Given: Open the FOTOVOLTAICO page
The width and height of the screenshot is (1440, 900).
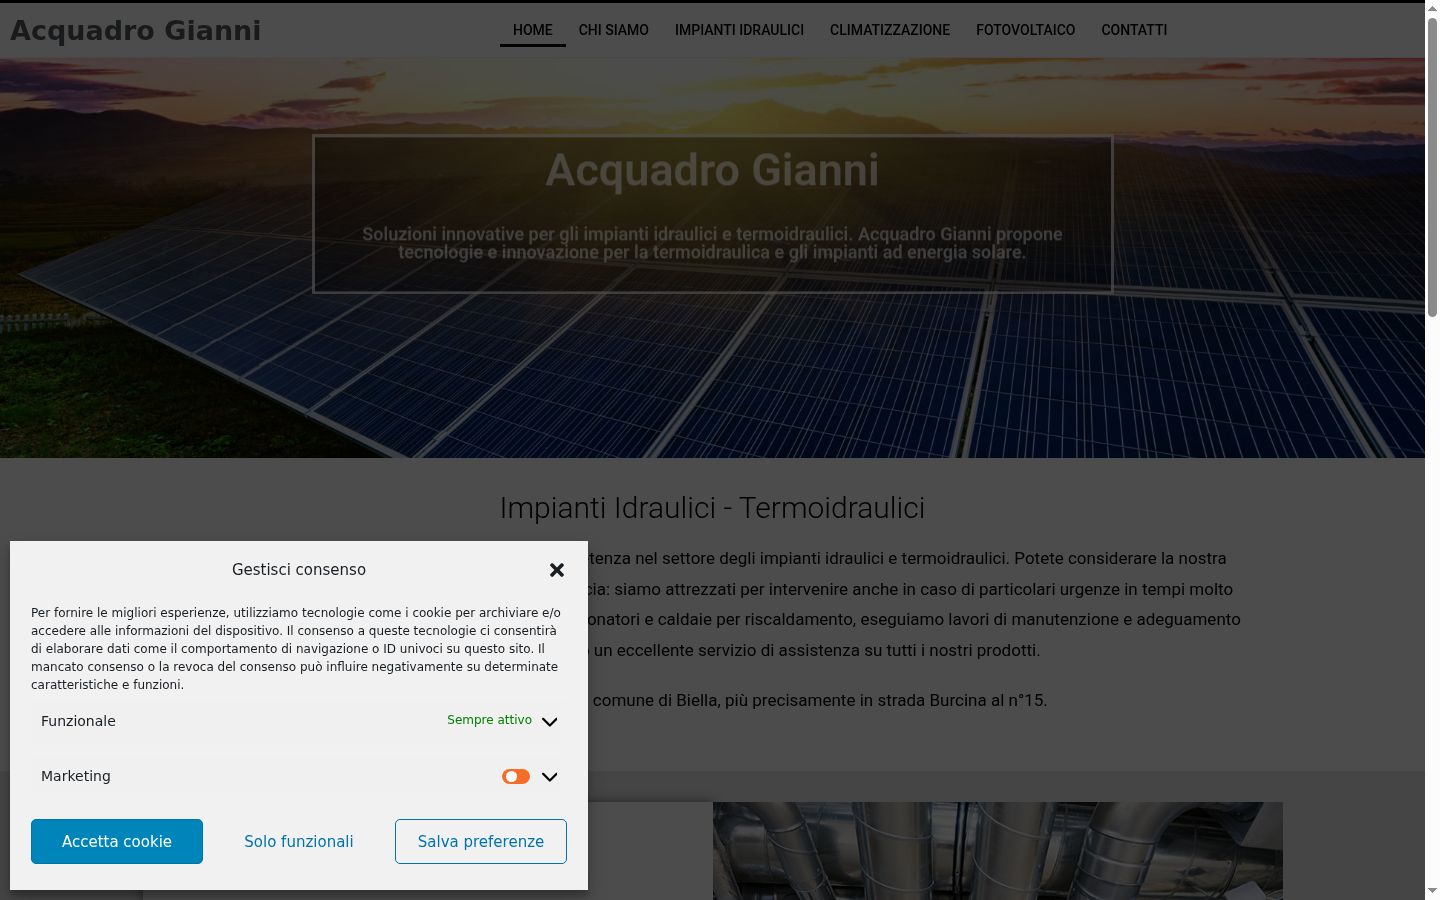Looking at the screenshot, I should 1026,30.
